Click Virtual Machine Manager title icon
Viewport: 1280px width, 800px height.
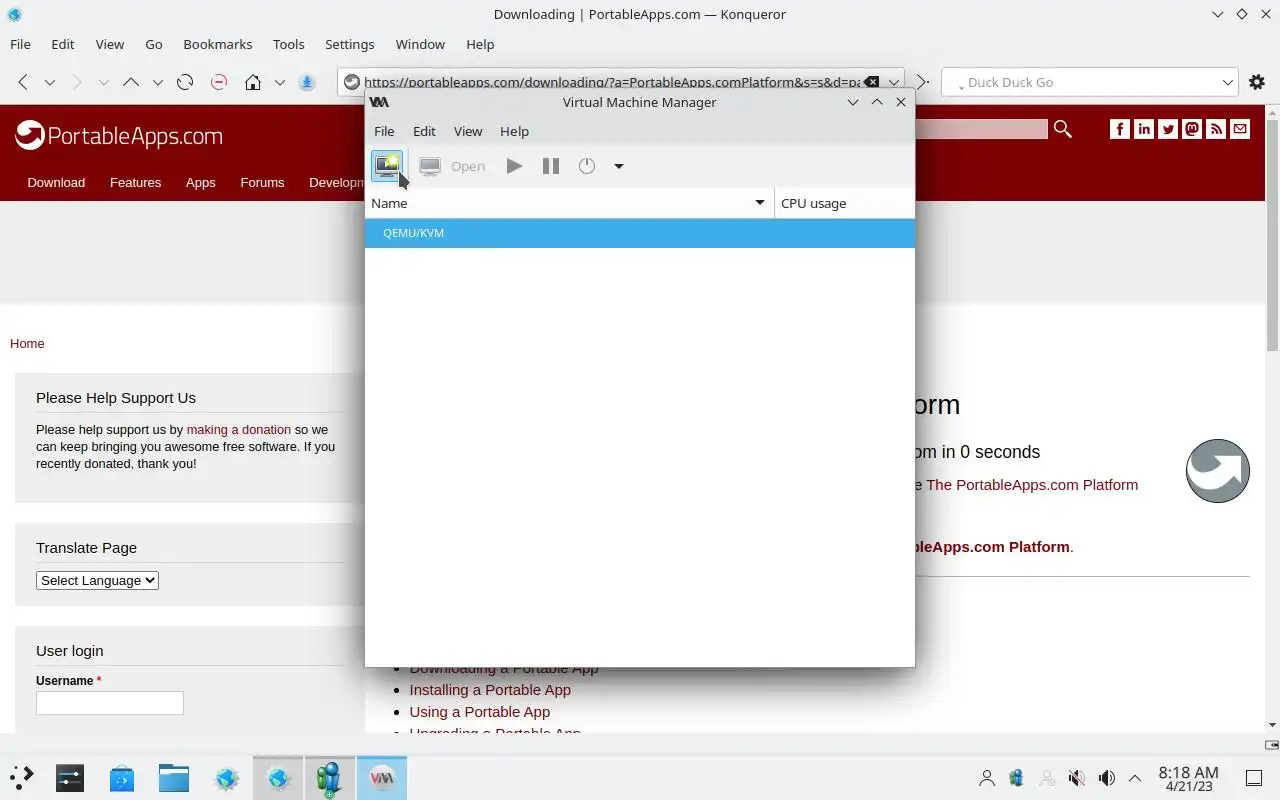coord(379,102)
